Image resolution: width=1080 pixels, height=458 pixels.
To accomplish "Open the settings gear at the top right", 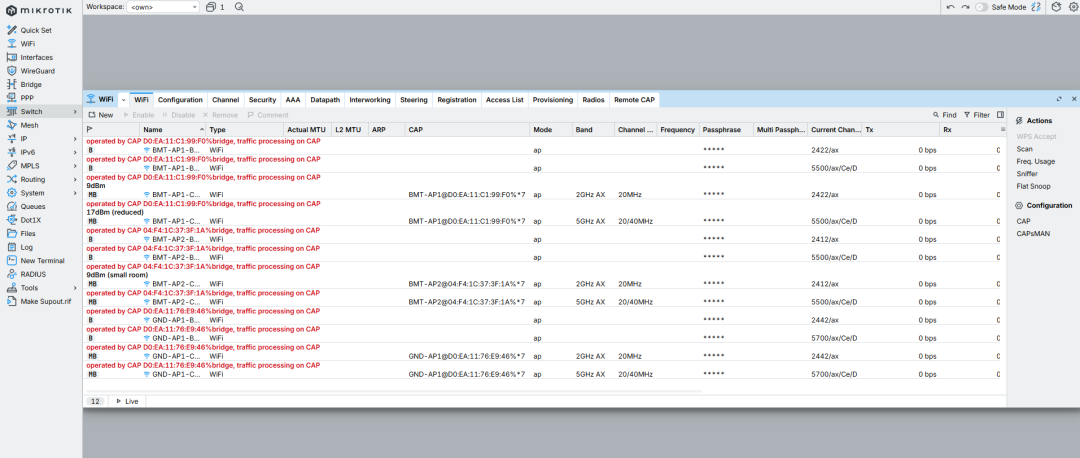I will coord(1072,7).
